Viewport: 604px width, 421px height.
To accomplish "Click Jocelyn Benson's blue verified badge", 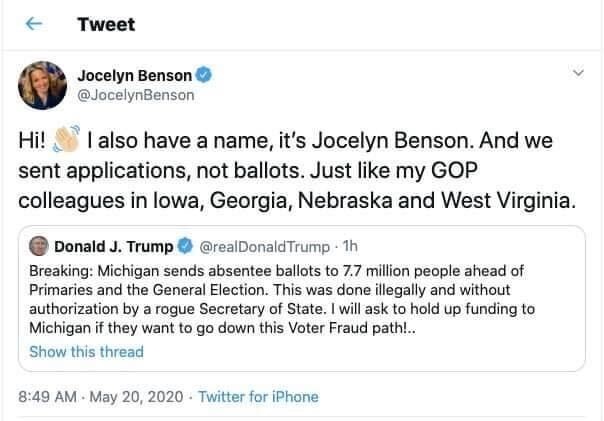I will (203, 74).
